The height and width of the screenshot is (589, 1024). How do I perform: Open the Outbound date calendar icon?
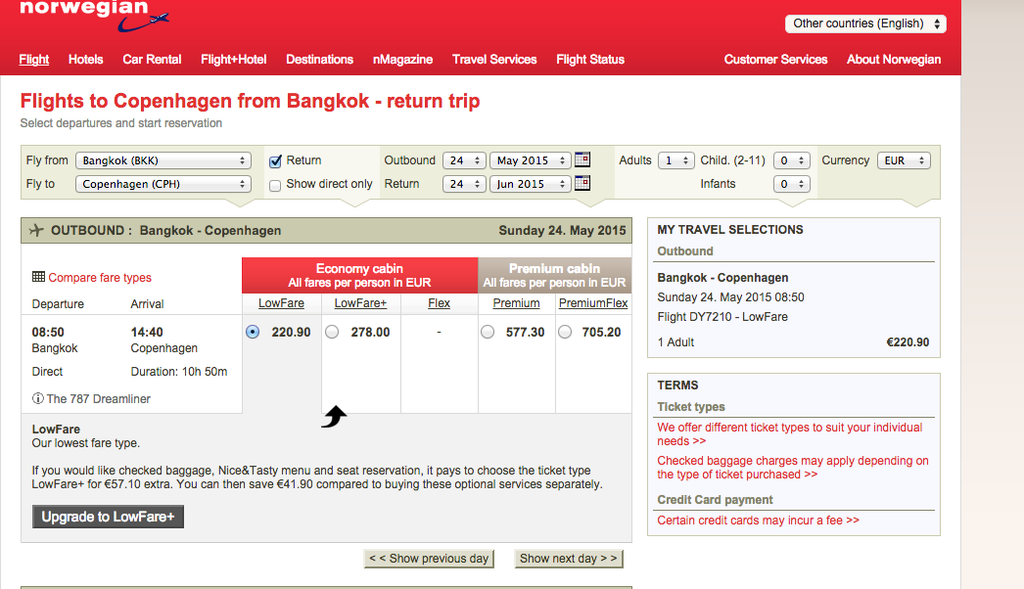click(582, 159)
